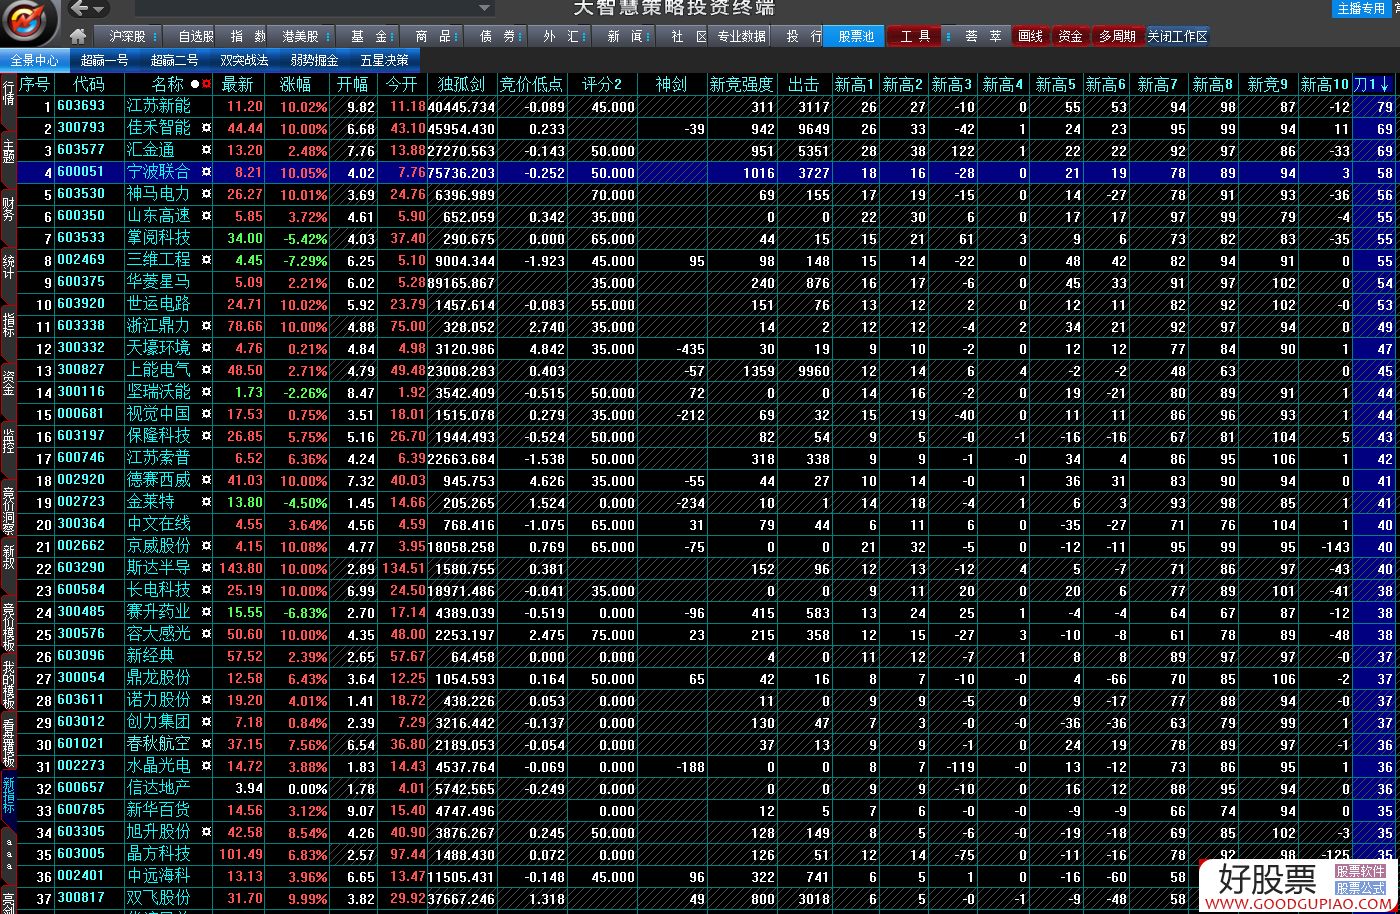
Task: Click the star marker beside 长电科技
Action: pyautogui.click(x=206, y=590)
